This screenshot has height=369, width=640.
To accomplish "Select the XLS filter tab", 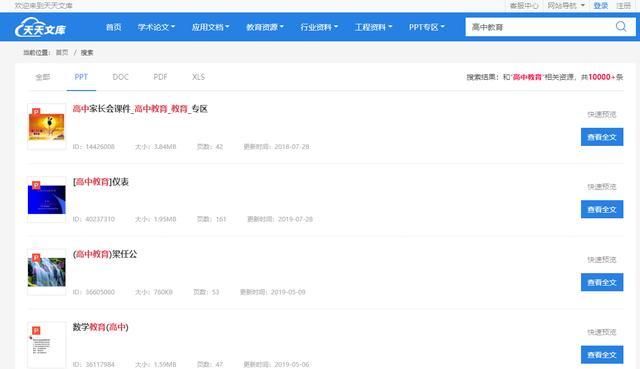I will coord(198,77).
